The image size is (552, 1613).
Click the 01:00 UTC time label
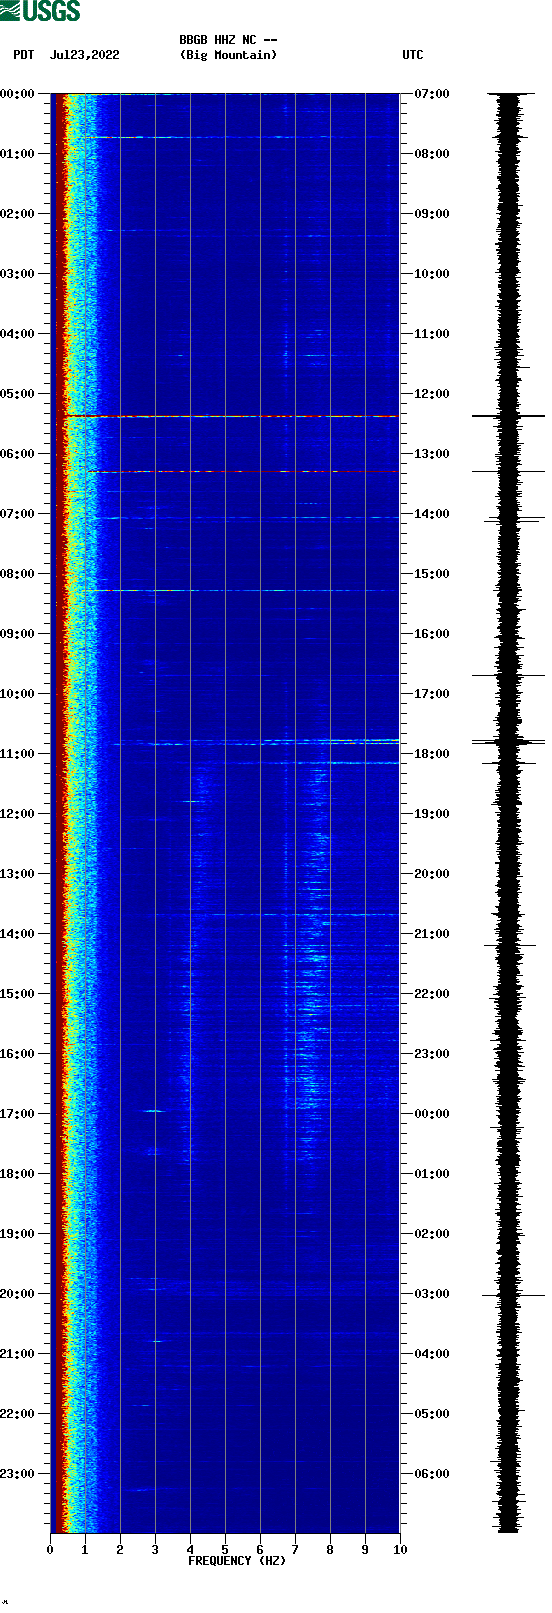pos(432,1174)
